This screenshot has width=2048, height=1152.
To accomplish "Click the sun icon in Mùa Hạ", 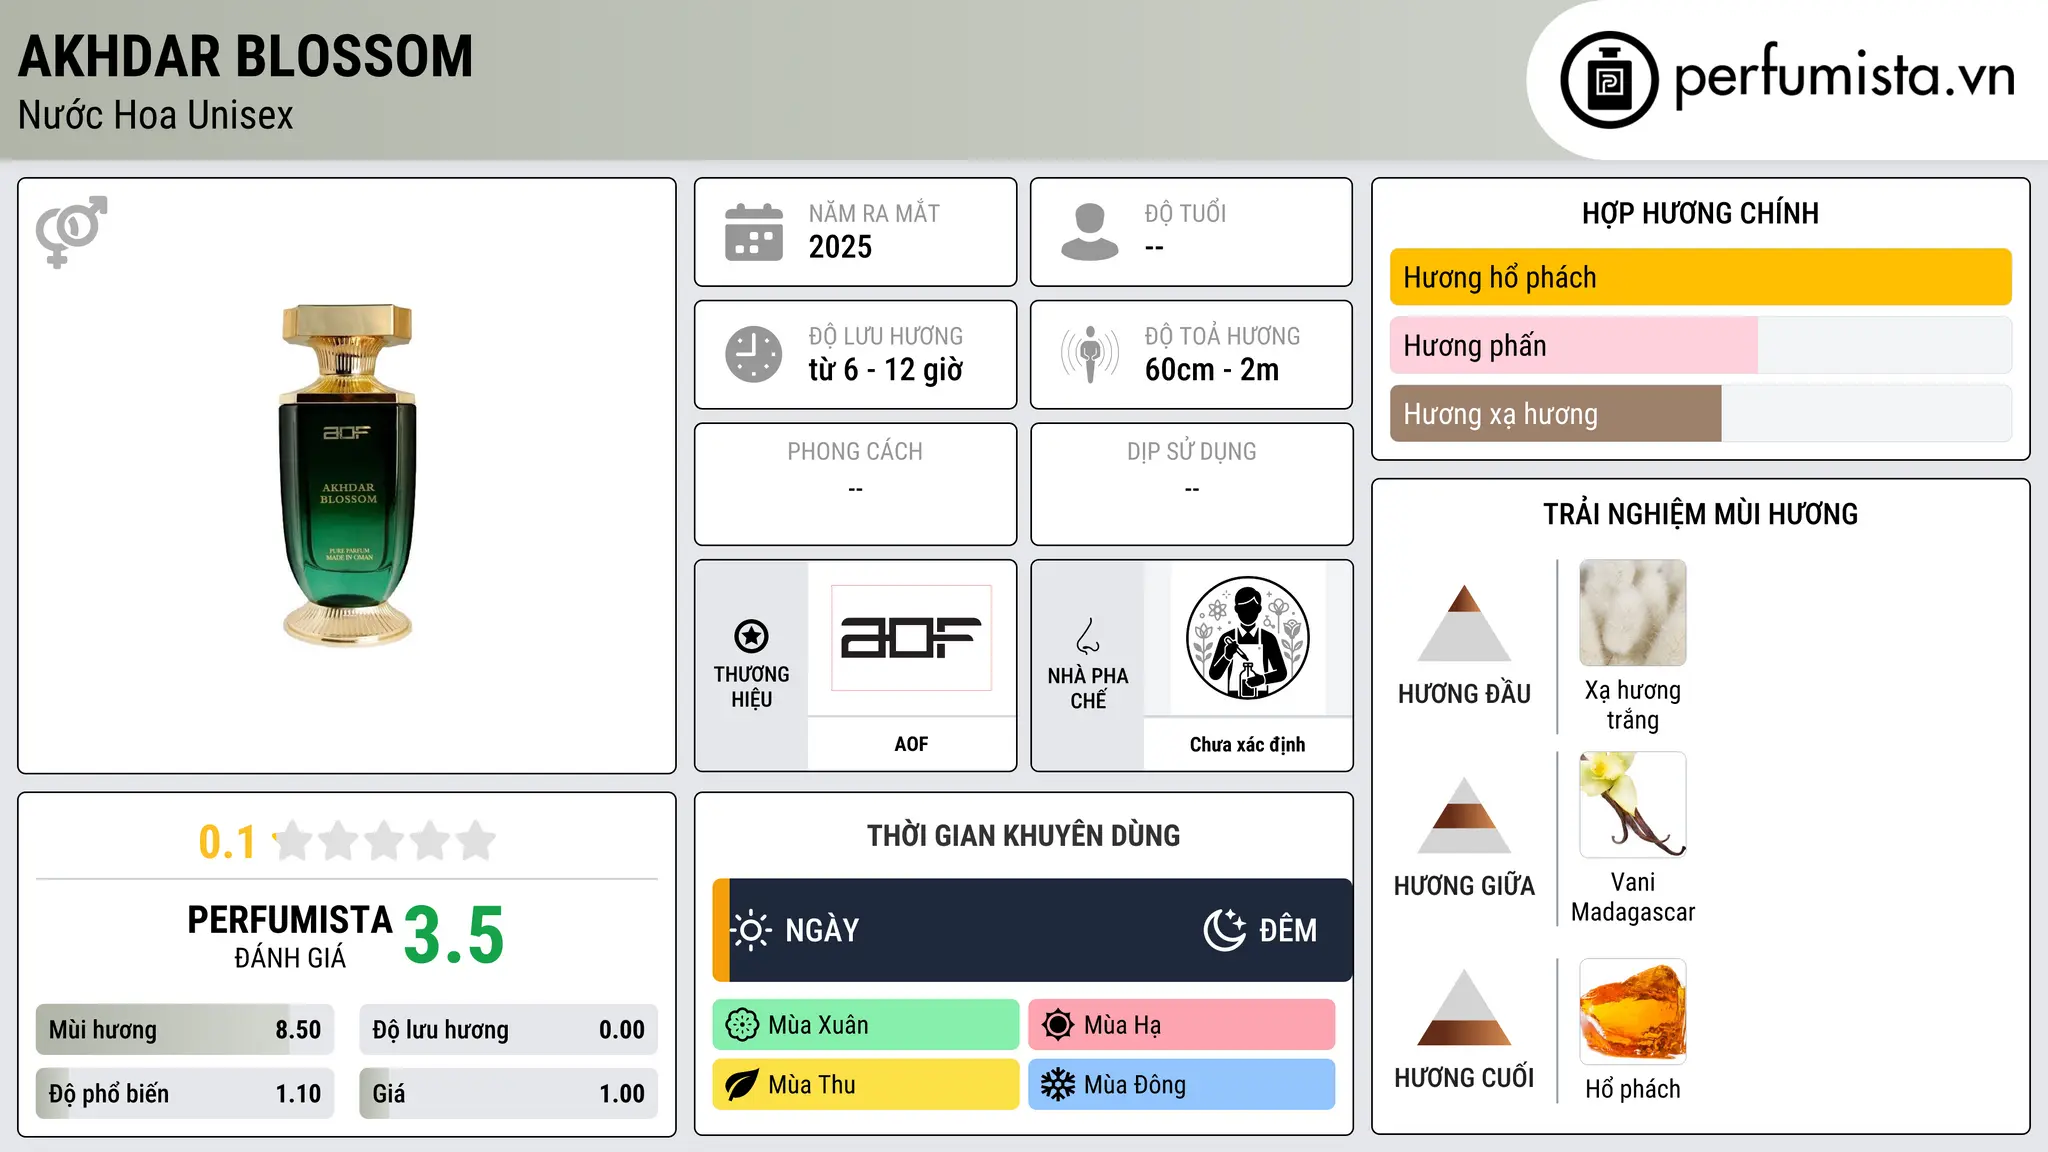I will (1058, 1025).
